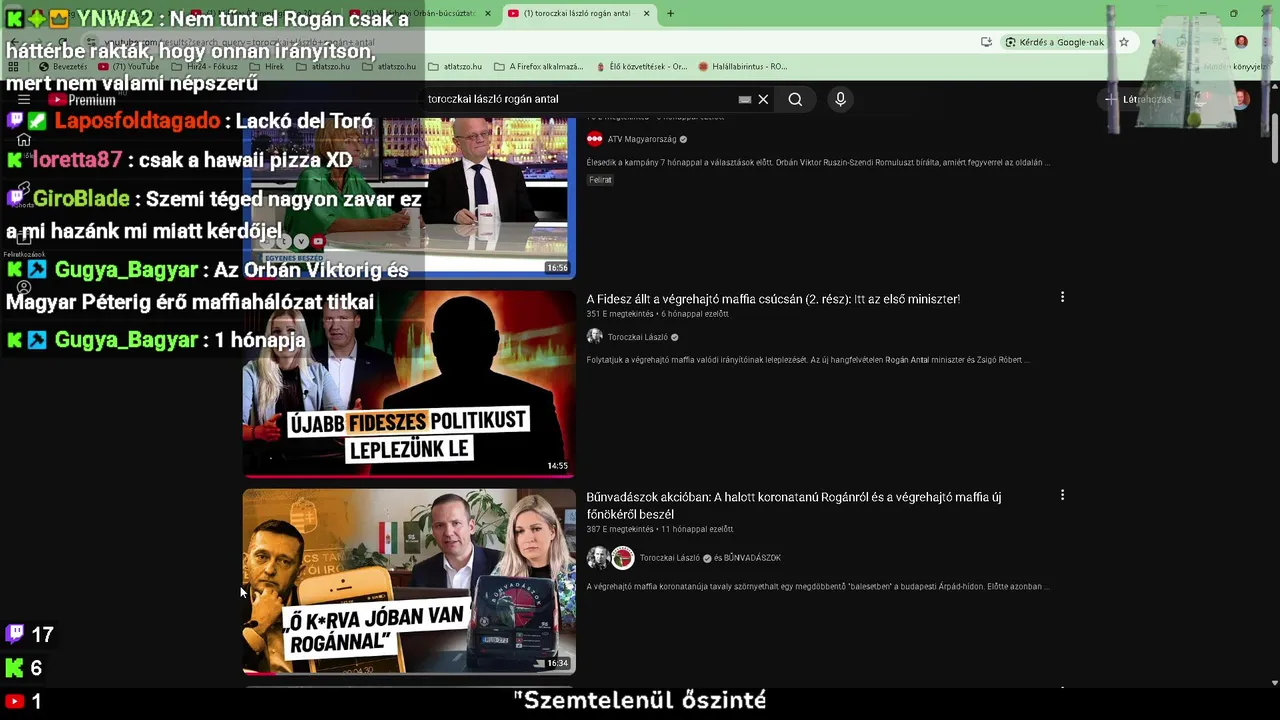1280x720 pixels.
Task: Open the YouTube hamburger guide menu
Action: (x=24, y=100)
